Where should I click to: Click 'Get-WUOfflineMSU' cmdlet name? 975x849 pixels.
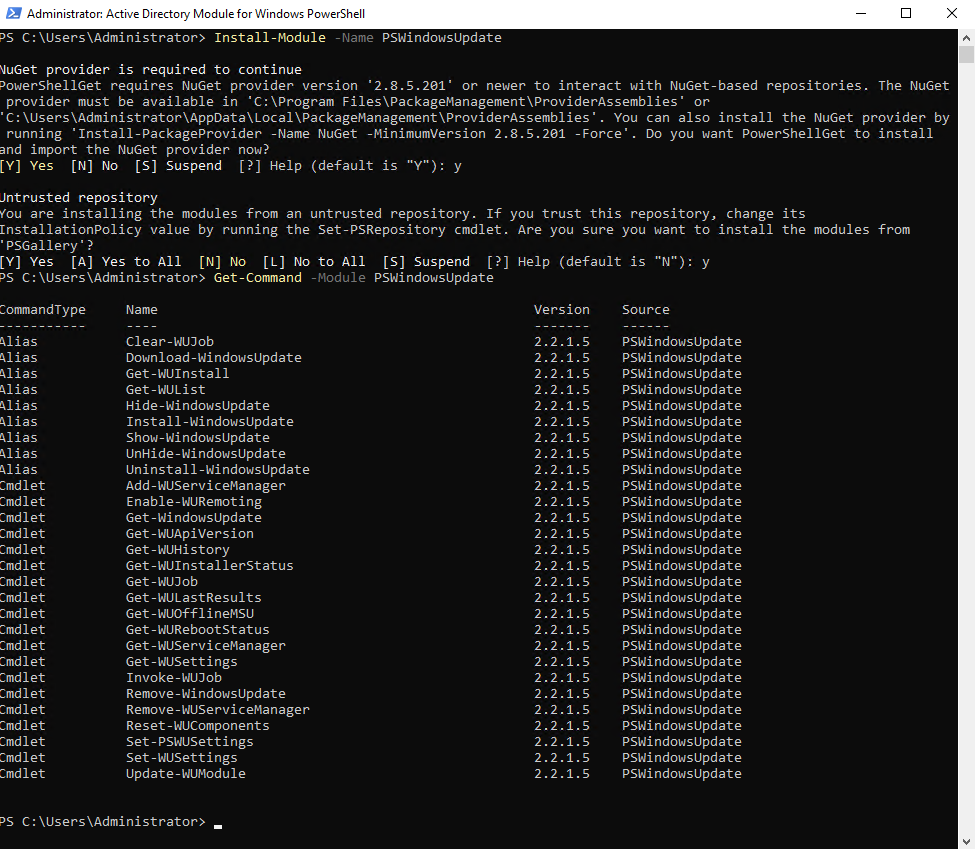pos(190,614)
